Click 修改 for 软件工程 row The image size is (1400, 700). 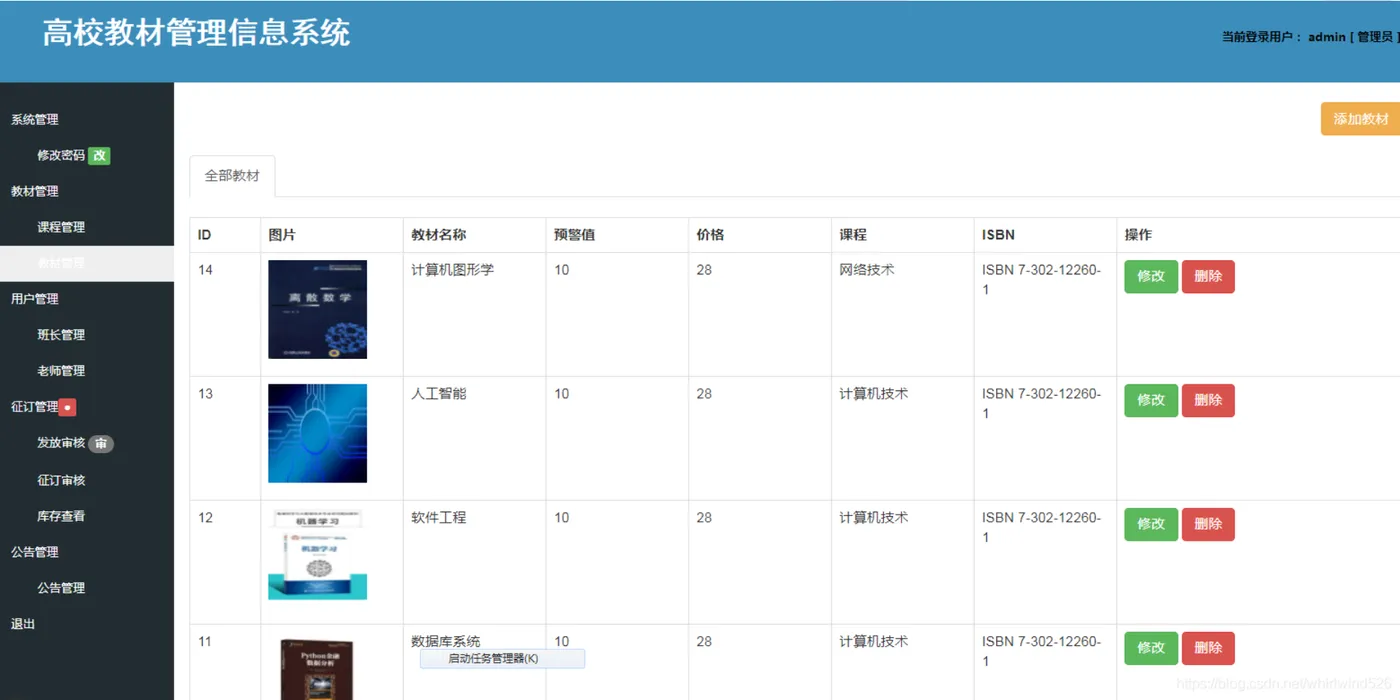pos(1151,525)
